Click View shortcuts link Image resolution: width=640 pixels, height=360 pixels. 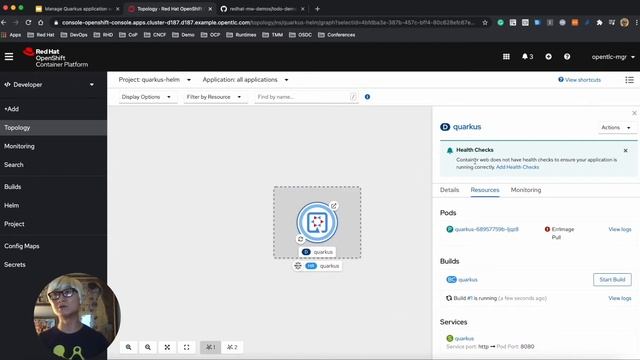click(579, 80)
